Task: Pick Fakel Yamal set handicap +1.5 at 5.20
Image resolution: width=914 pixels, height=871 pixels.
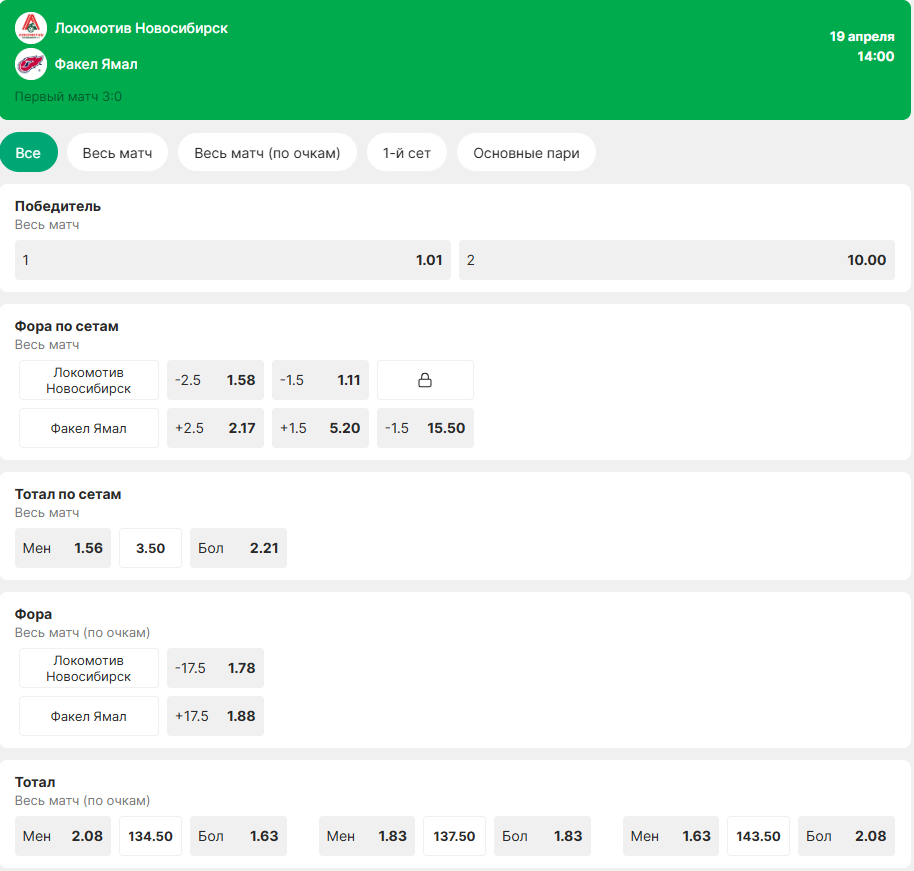Action: 320,428
